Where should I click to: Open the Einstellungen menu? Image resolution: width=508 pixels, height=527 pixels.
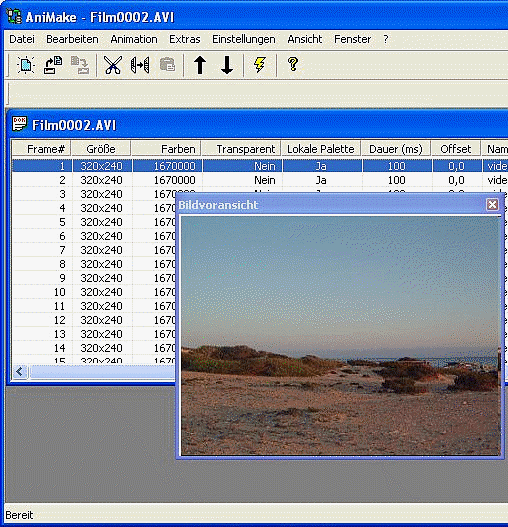tap(243, 39)
